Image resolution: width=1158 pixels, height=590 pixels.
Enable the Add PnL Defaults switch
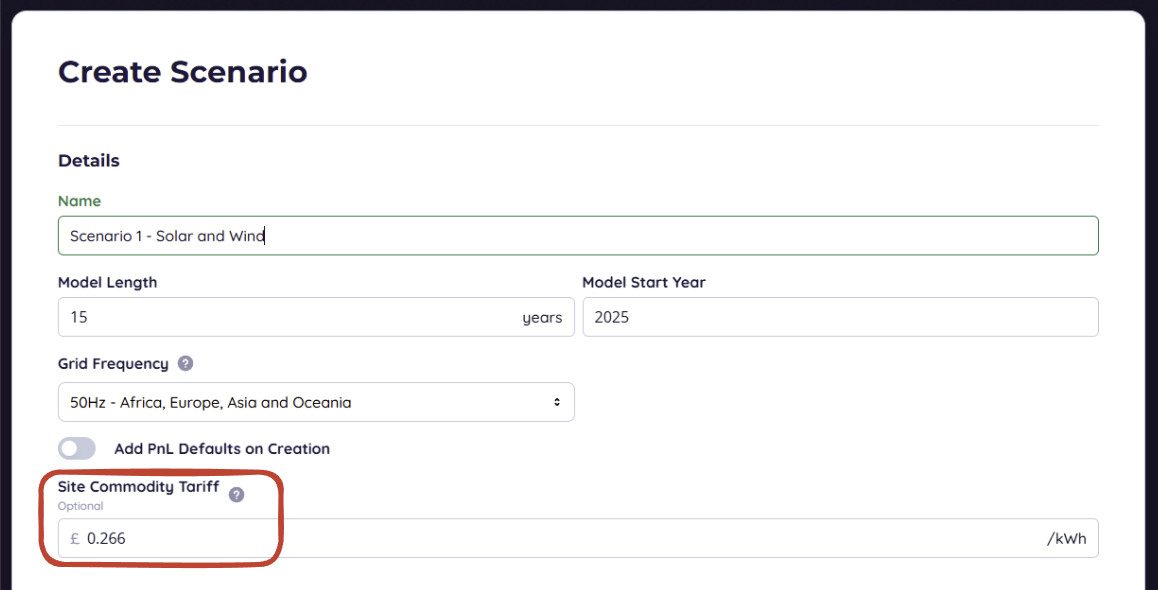point(77,449)
